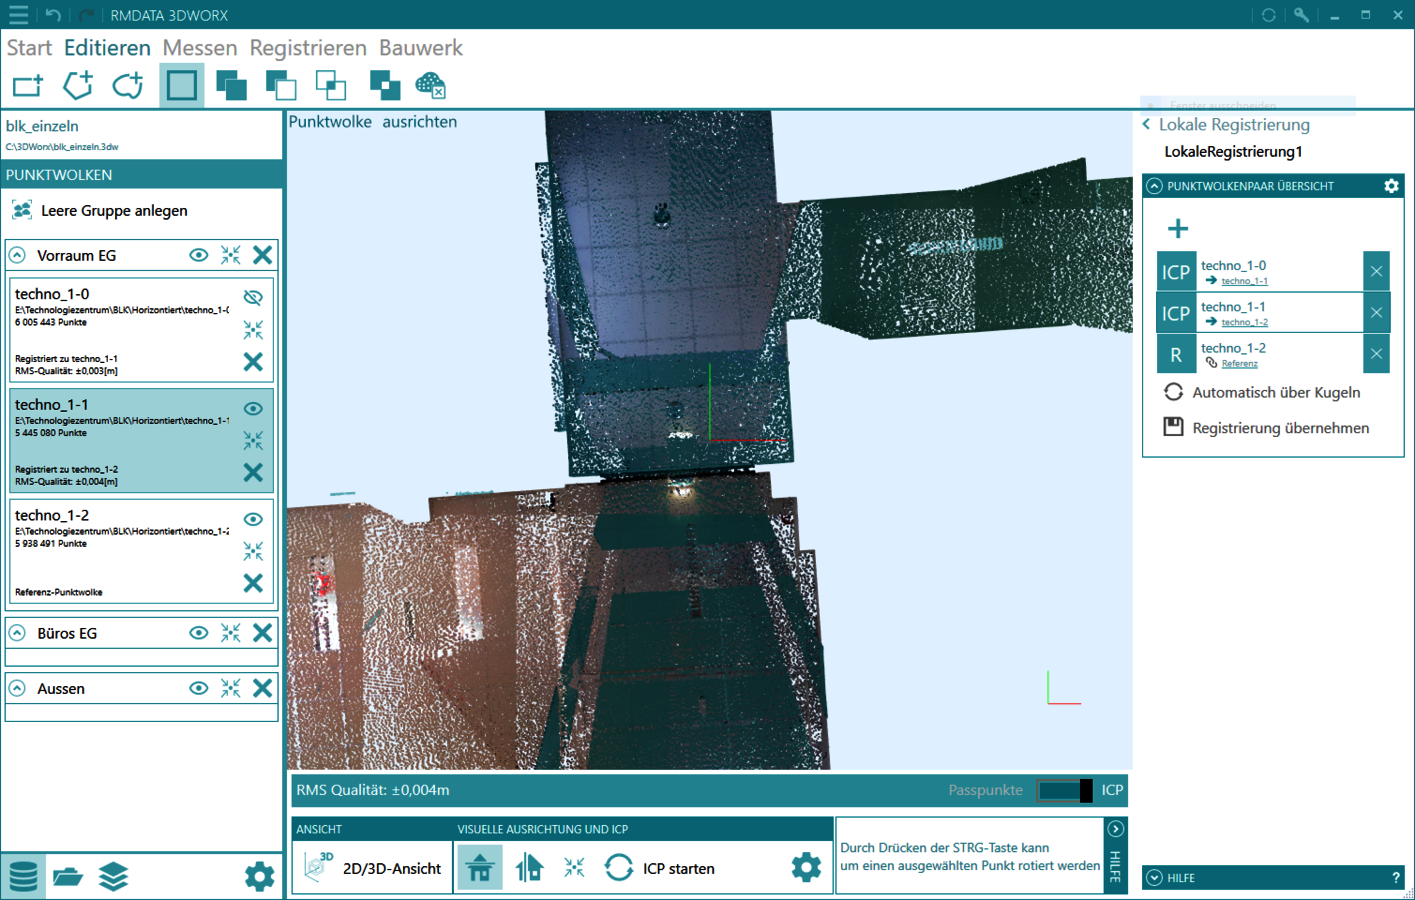Click the delete point cloud icon in toolbar
This screenshot has width=1415, height=900.
pos(430,86)
